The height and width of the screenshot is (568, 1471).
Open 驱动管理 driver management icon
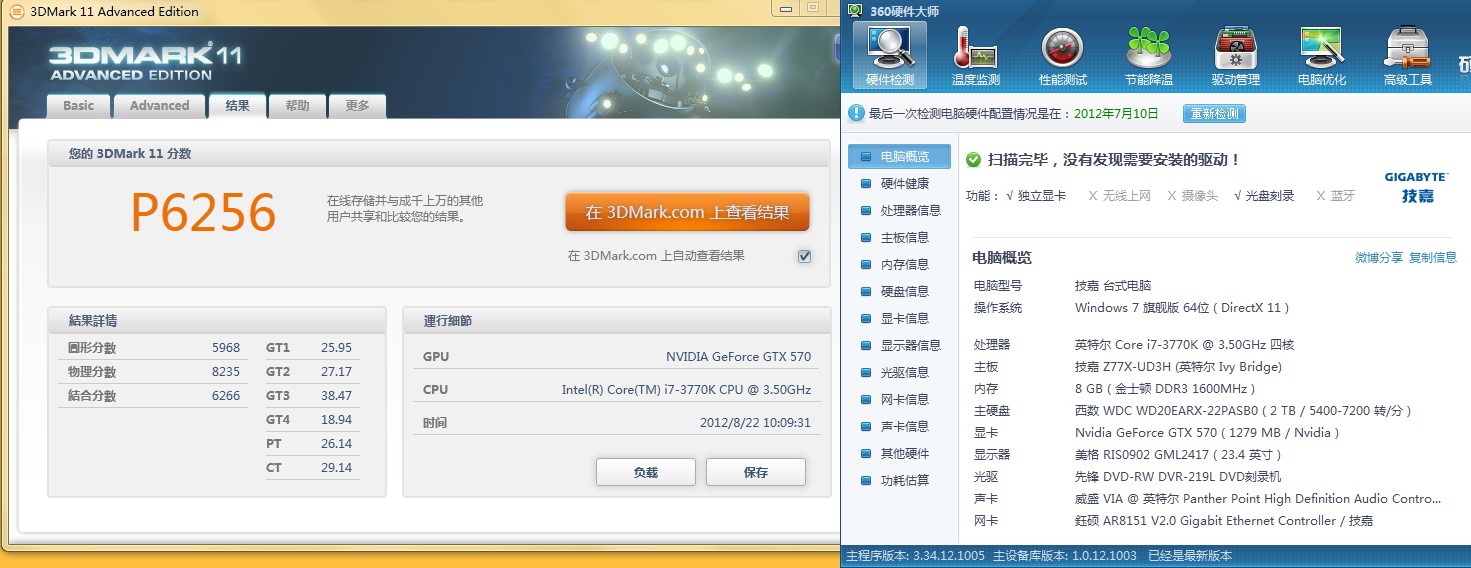pos(1235,54)
